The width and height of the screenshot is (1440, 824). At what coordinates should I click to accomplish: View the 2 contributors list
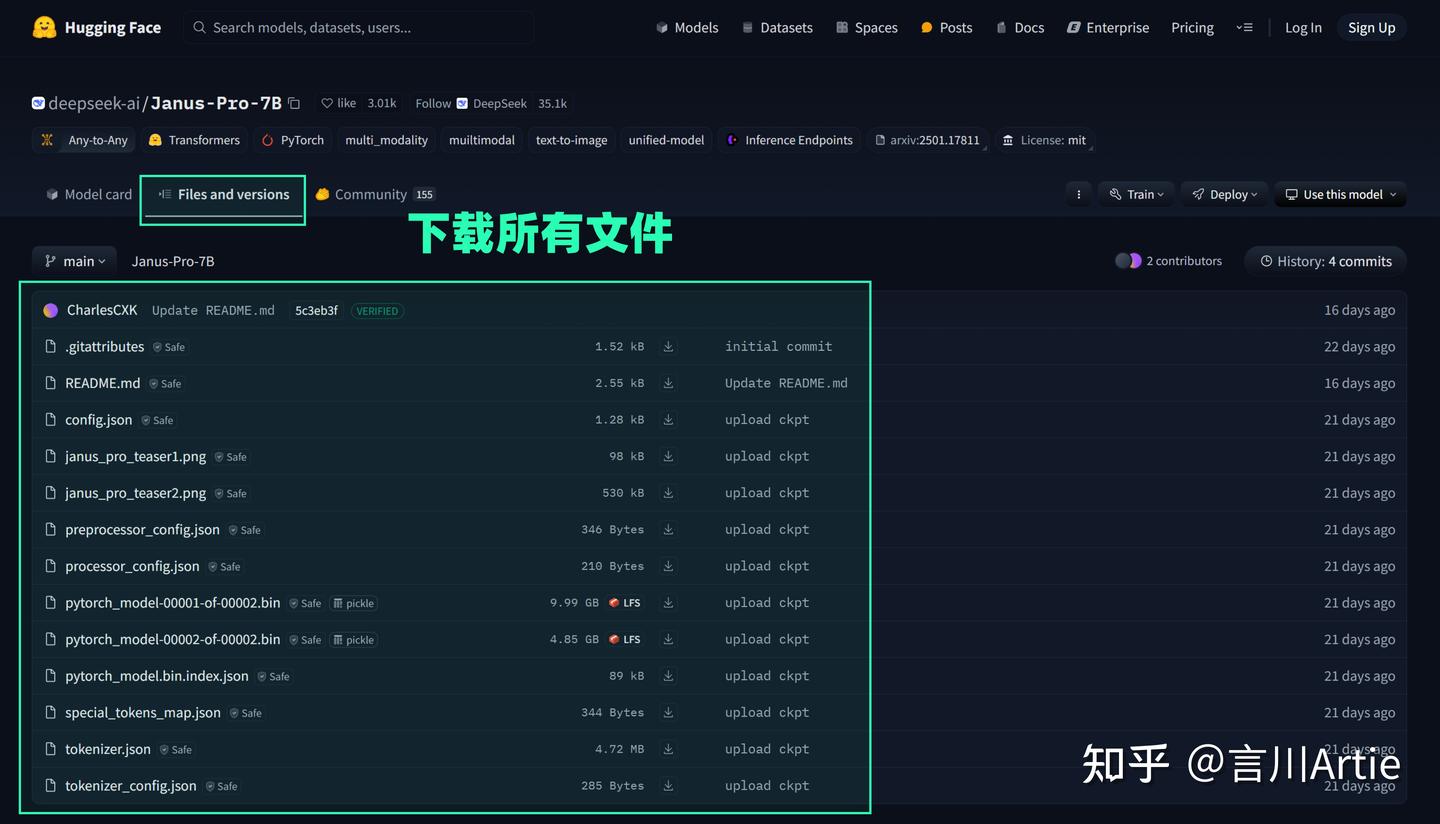[x=1169, y=261]
